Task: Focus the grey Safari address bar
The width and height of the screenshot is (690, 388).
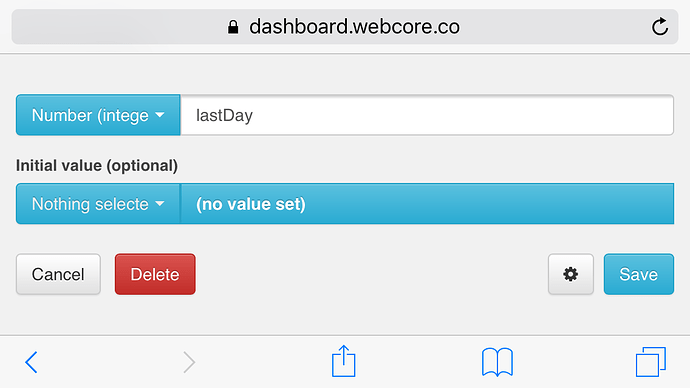Action: [345, 26]
